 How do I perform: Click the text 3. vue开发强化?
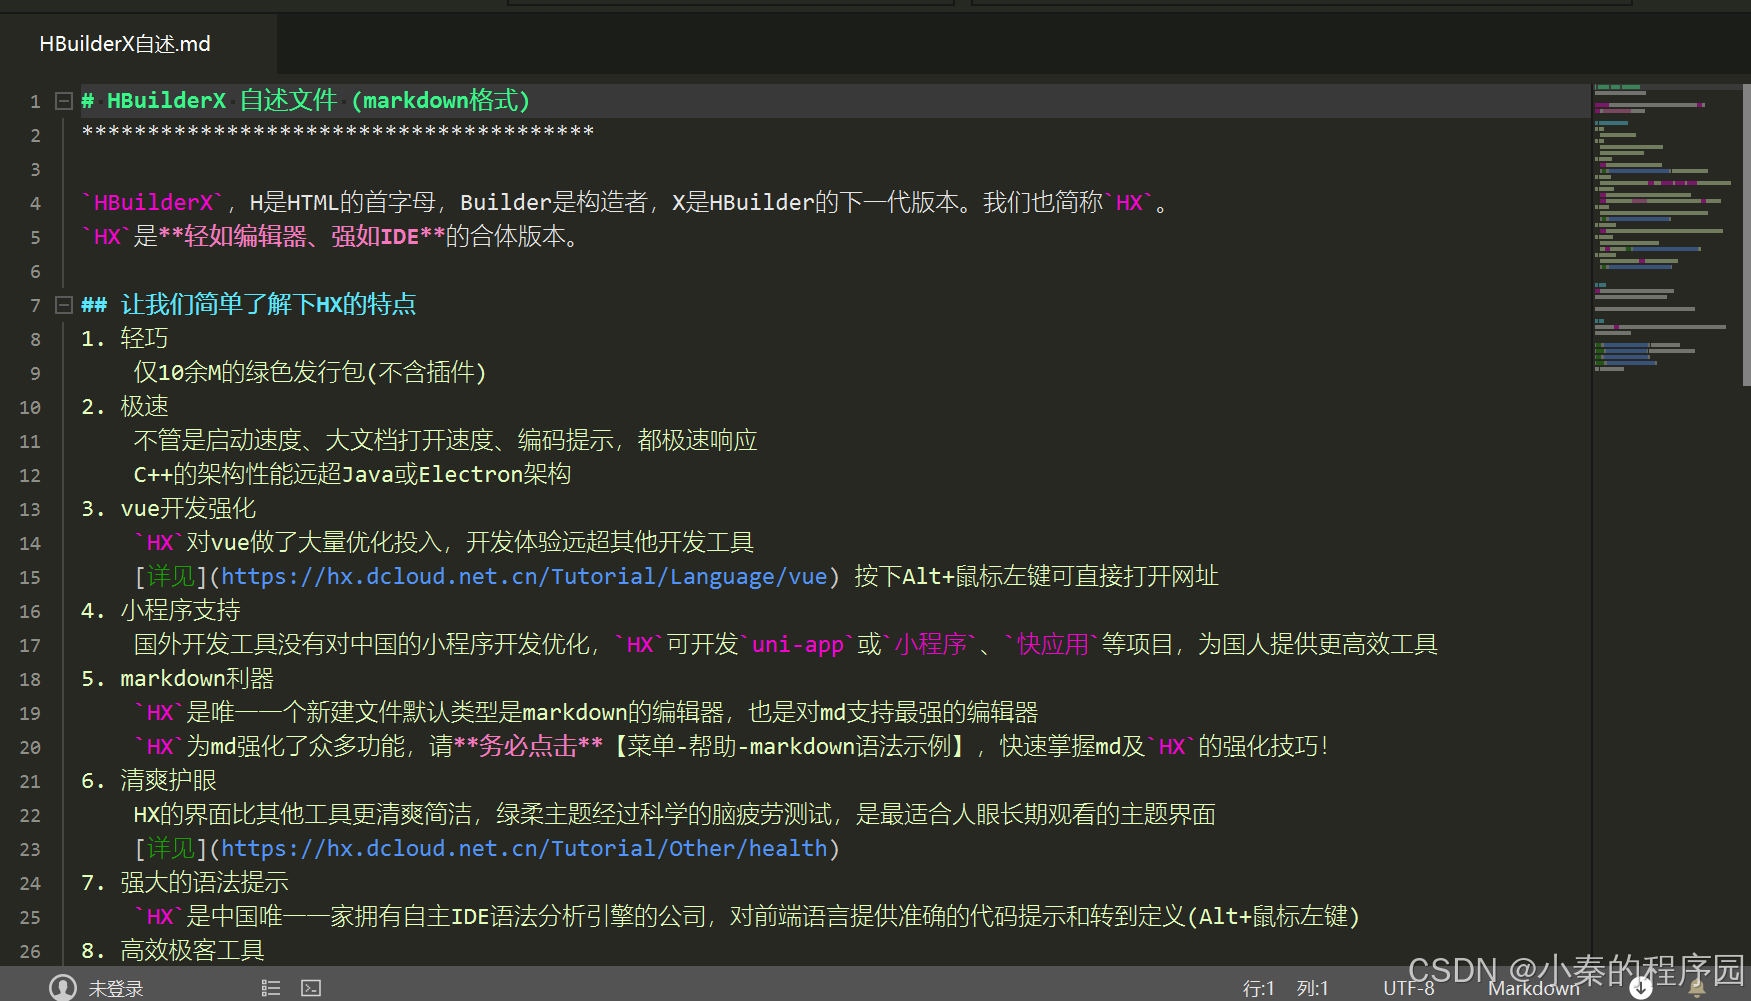(169, 509)
